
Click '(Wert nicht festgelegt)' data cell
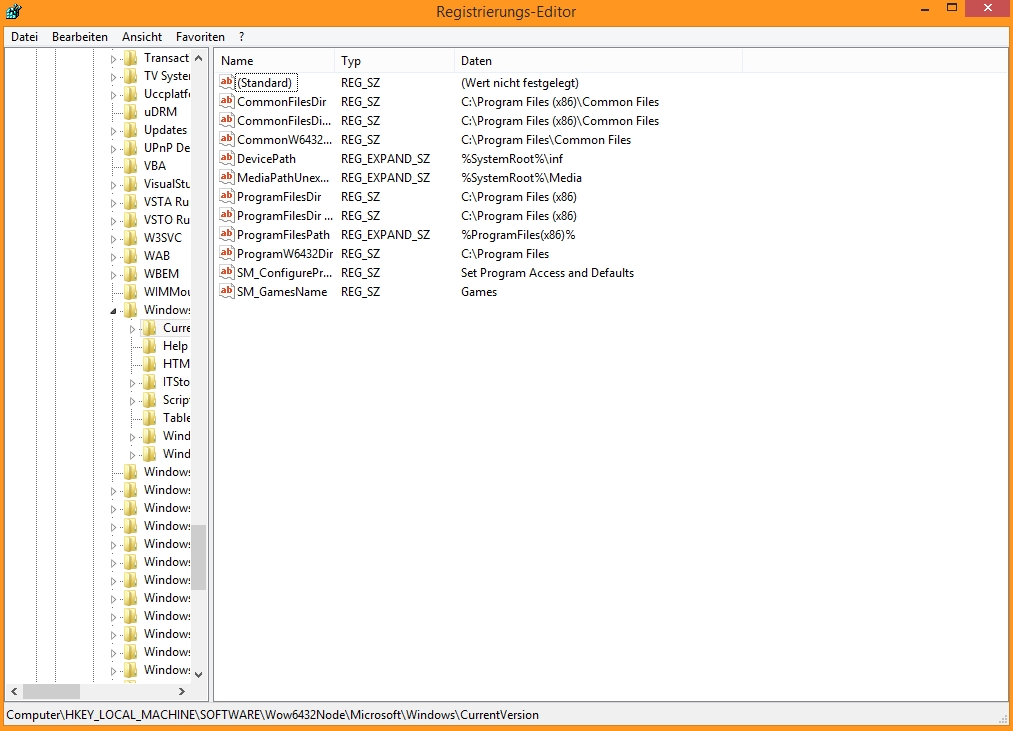(519, 83)
